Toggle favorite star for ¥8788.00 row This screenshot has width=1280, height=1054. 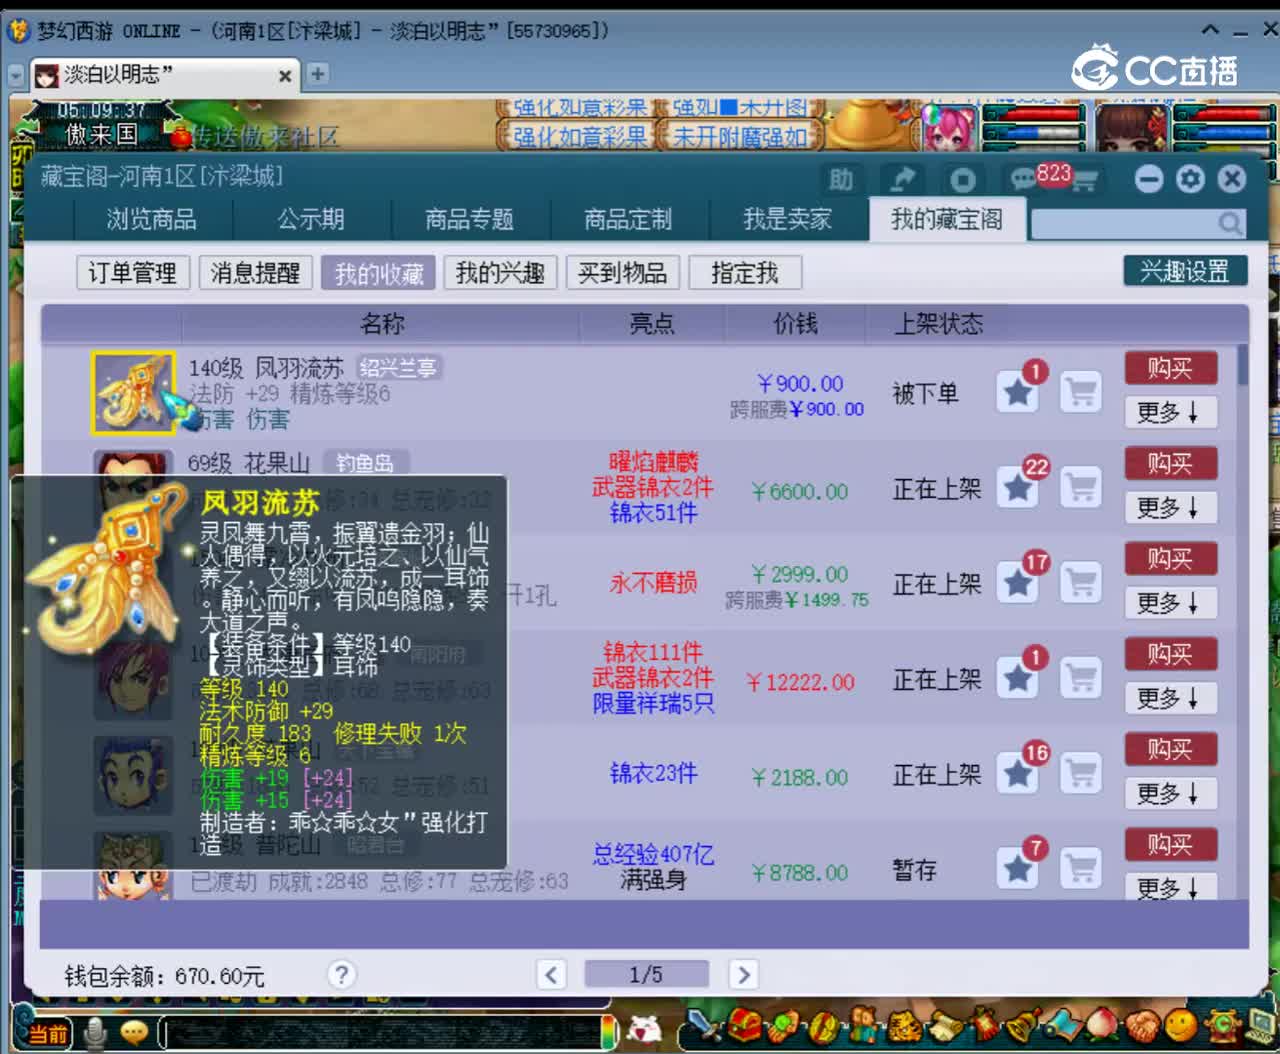pyautogui.click(x=1018, y=869)
